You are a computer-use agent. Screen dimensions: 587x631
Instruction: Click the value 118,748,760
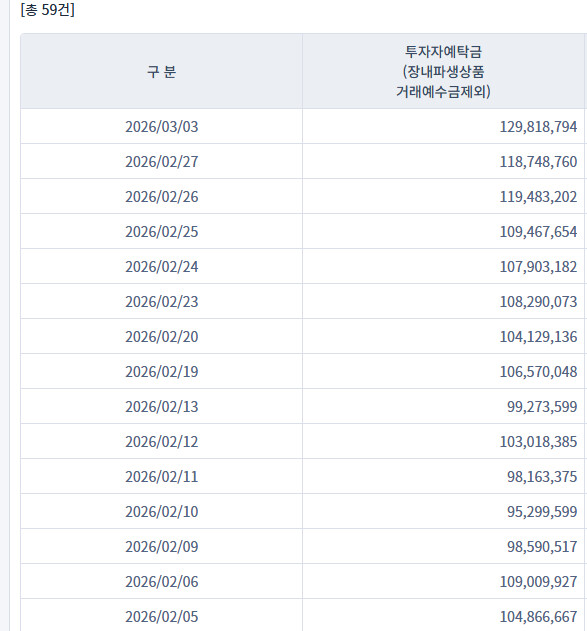(x=538, y=162)
